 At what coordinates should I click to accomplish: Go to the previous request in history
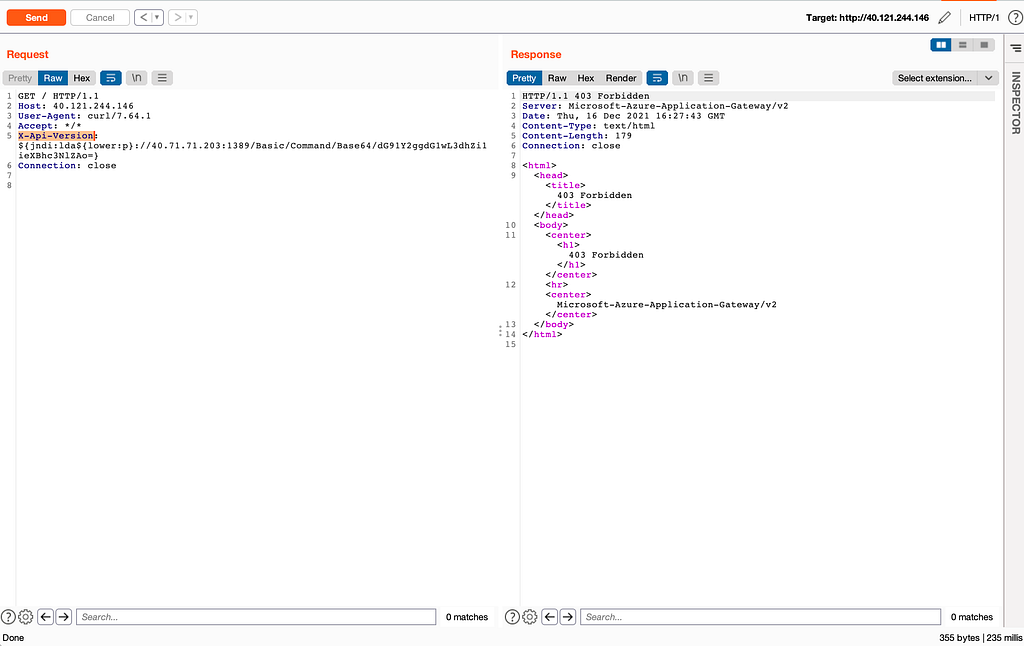(144, 18)
